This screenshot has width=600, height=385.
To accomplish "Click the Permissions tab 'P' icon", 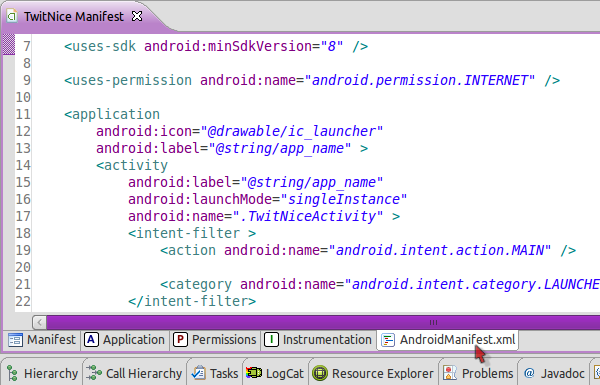I will tap(180, 340).
